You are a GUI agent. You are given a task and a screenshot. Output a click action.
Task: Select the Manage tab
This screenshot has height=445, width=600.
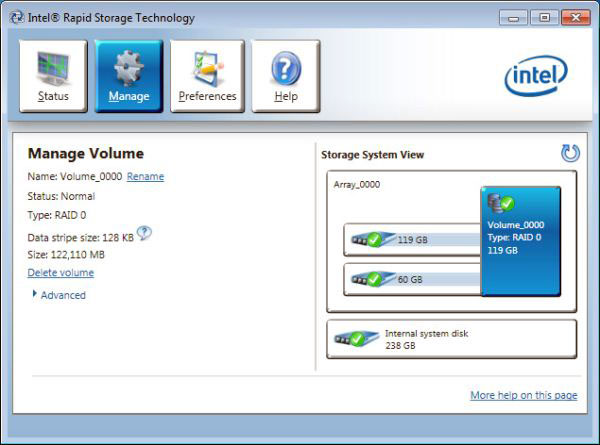click(129, 76)
